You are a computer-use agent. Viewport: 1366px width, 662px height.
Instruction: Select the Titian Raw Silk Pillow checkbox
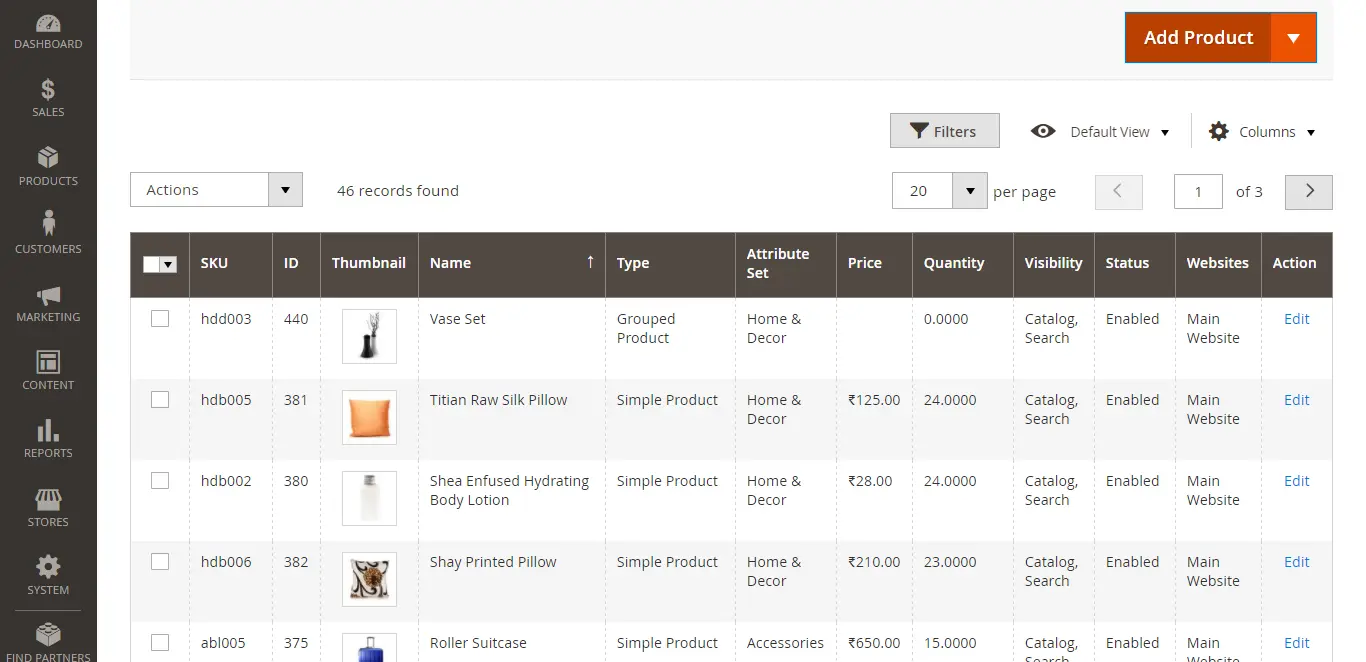160,399
